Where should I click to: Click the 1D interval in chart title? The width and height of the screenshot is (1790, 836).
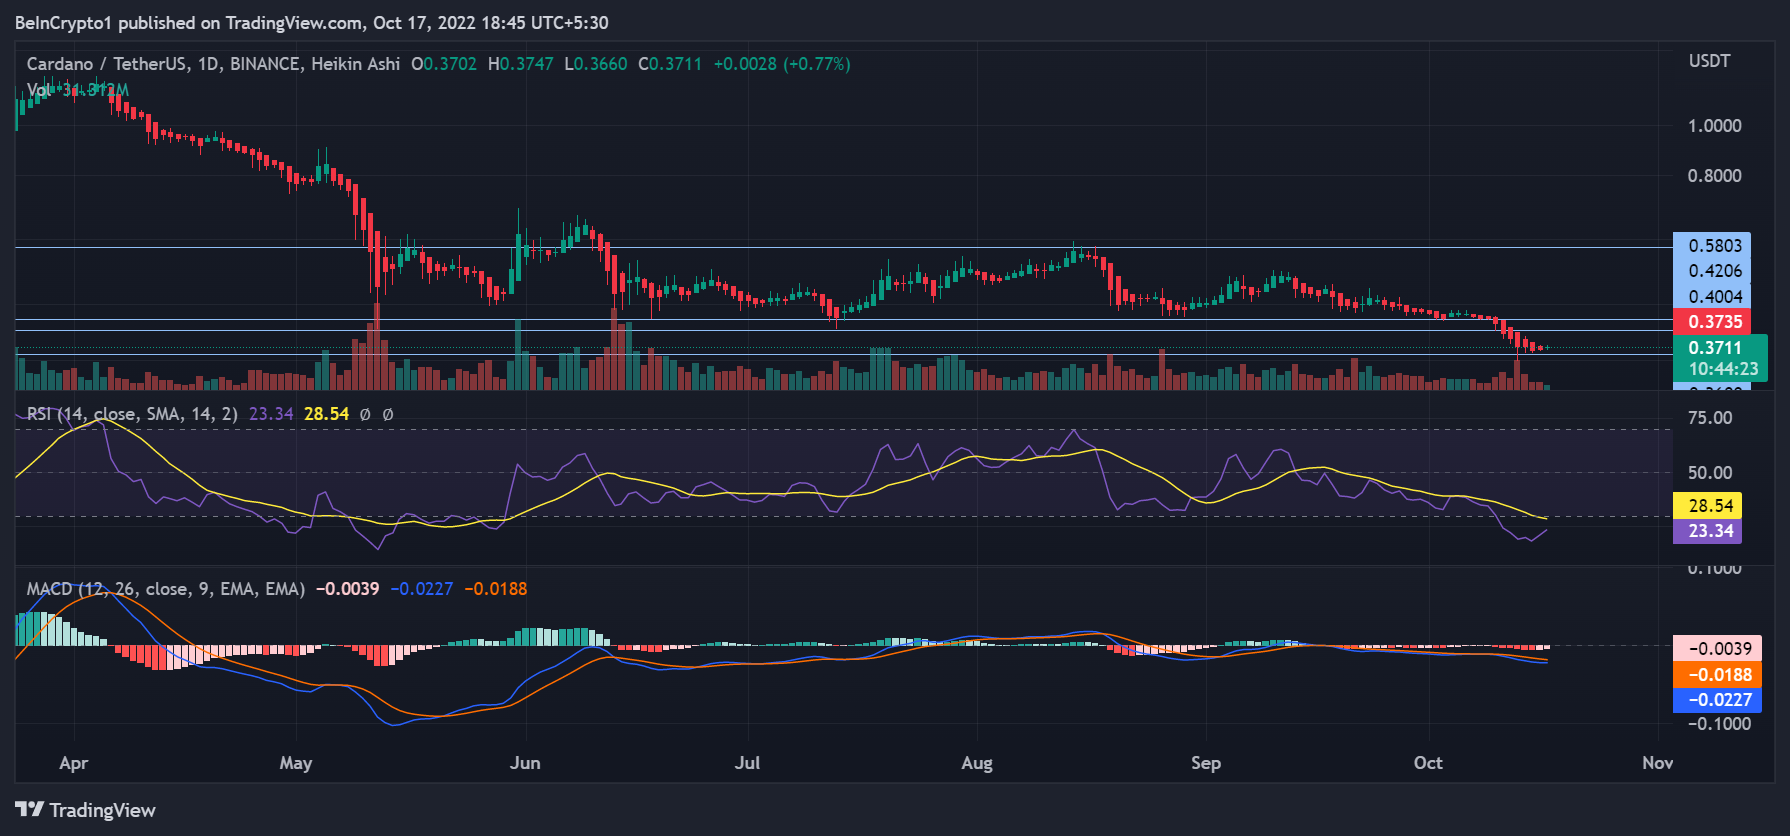point(208,64)
